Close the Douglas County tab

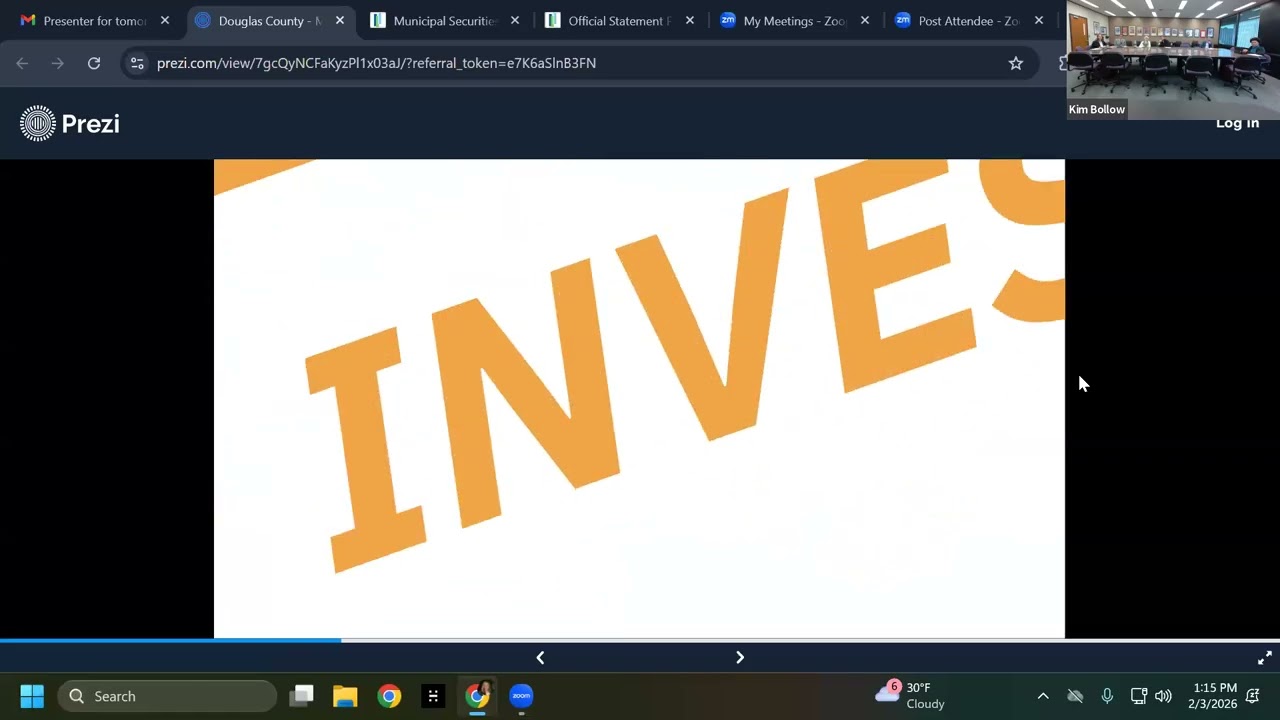click(340, 21)
